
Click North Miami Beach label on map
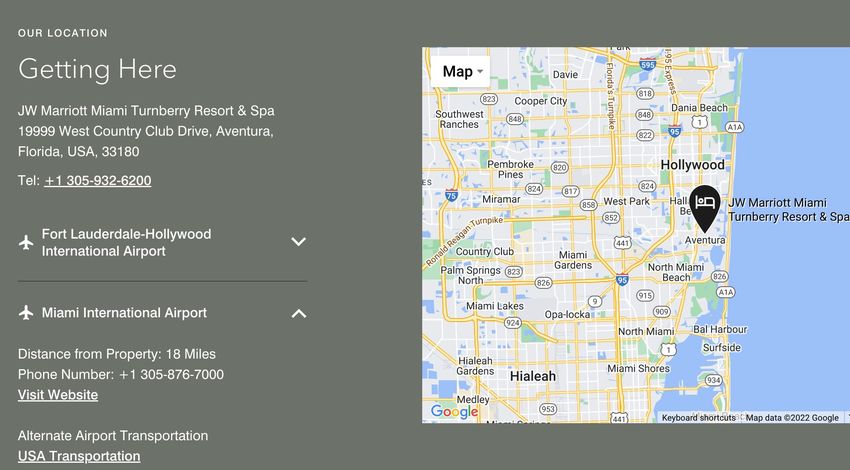coord(676,272)
